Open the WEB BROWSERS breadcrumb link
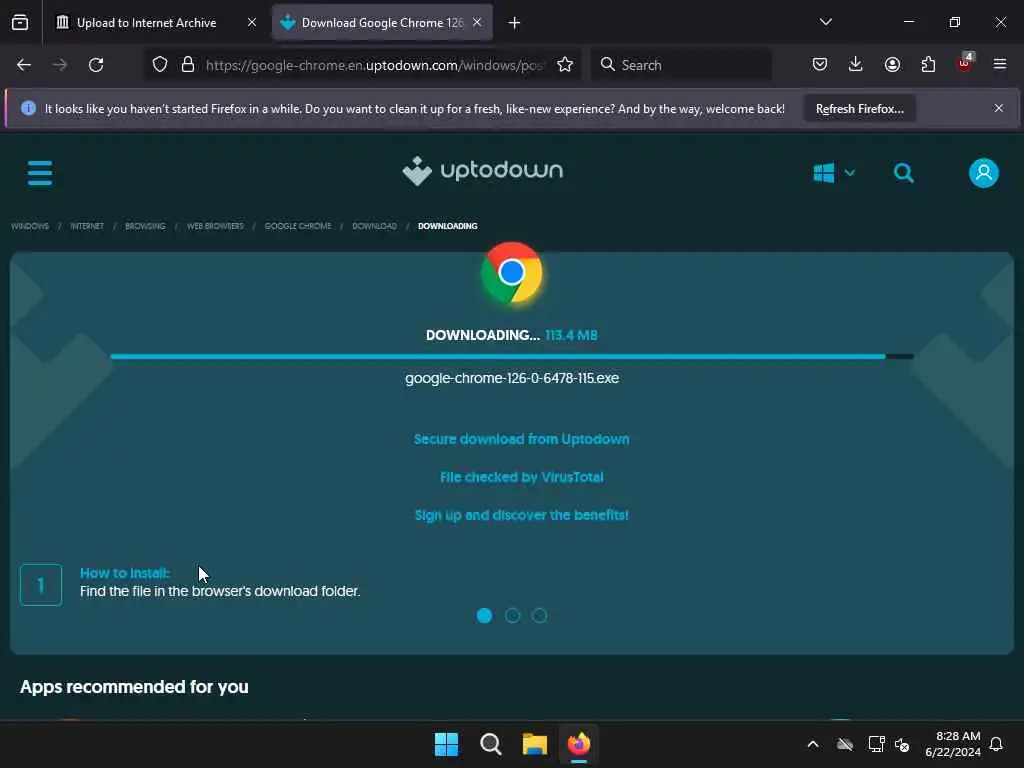The image size is (1024, 768). [215, 226]
